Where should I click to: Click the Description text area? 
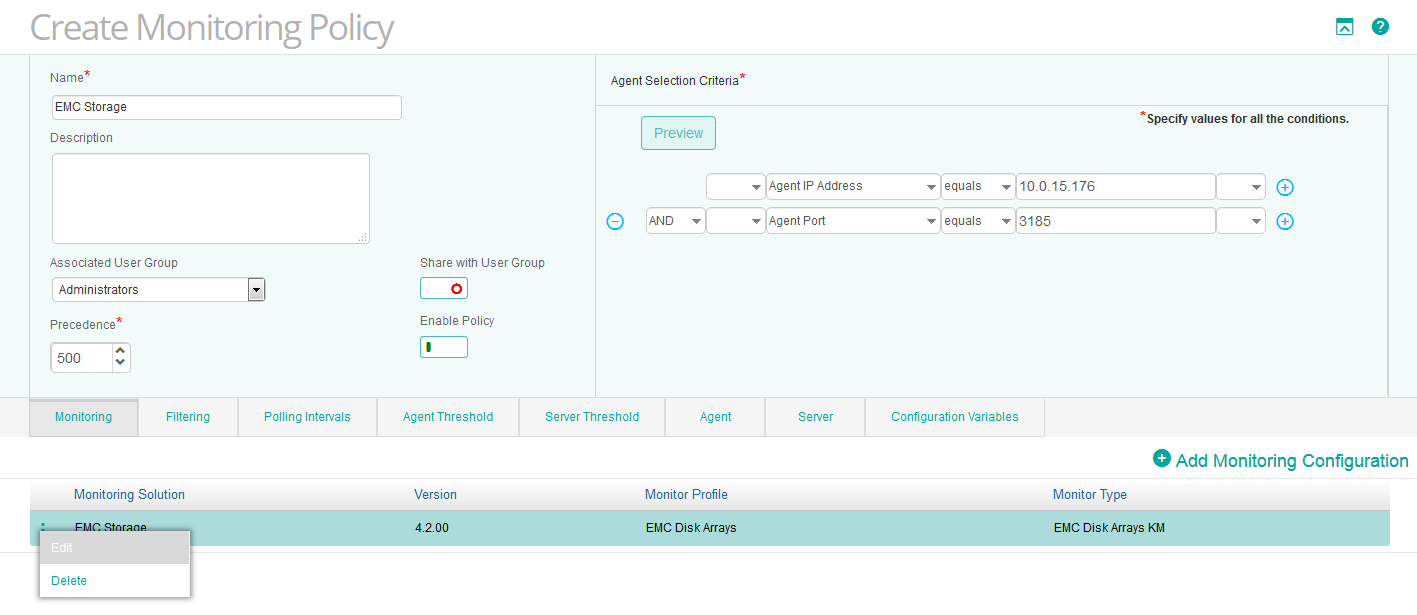point(210,197)
